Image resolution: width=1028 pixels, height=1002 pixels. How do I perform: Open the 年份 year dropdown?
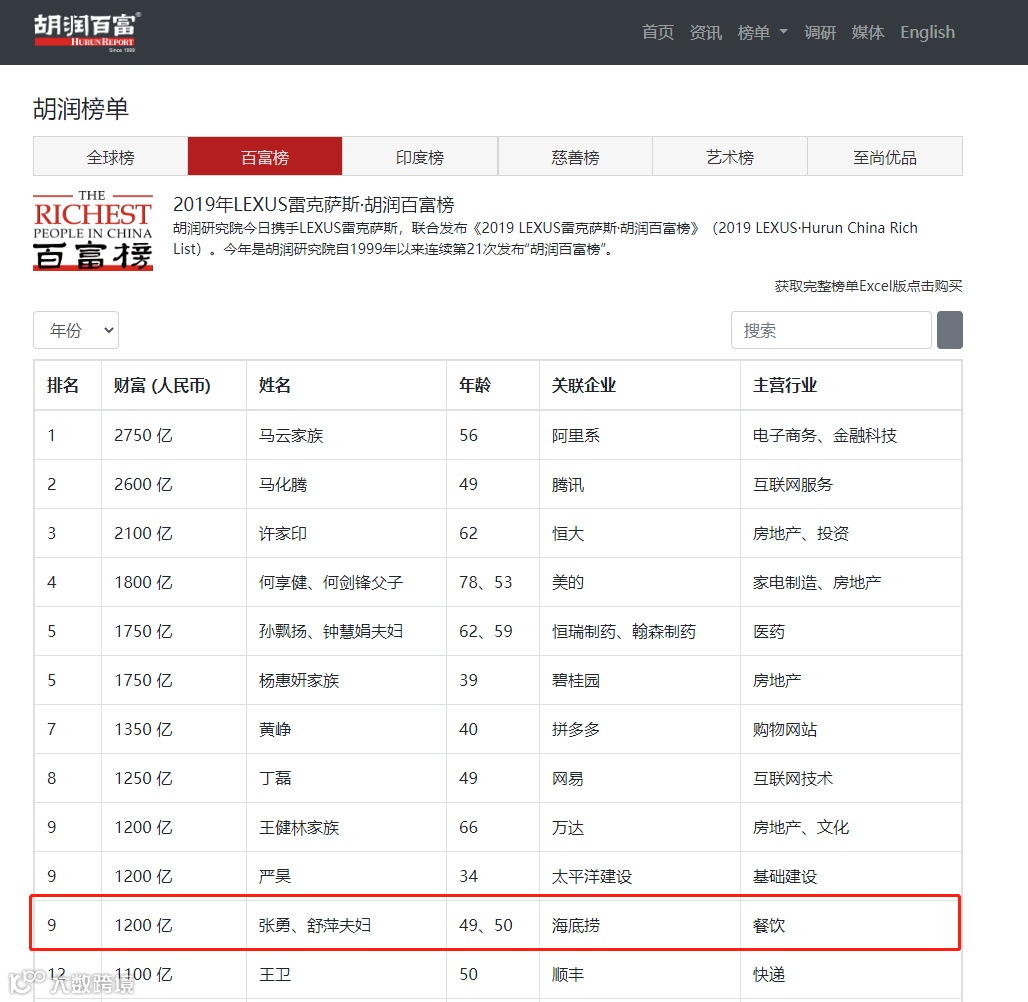tap(76, 330)
